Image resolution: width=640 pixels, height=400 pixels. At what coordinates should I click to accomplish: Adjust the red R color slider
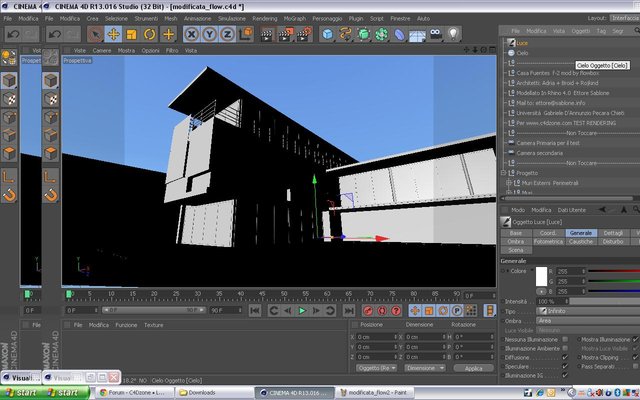pos(614,271)
